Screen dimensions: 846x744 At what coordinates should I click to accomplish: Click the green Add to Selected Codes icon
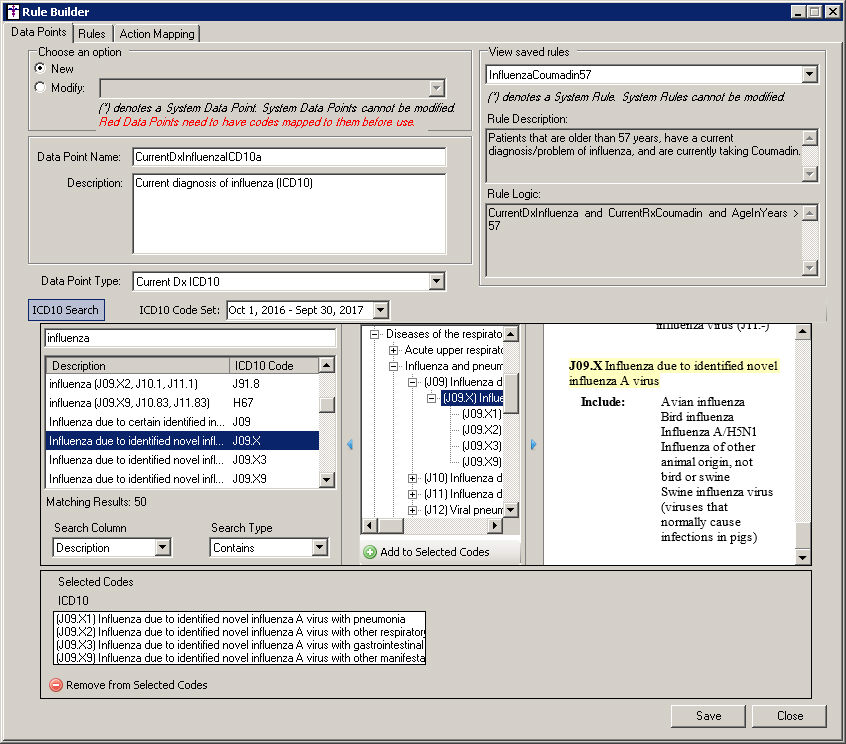click(370, 552)
